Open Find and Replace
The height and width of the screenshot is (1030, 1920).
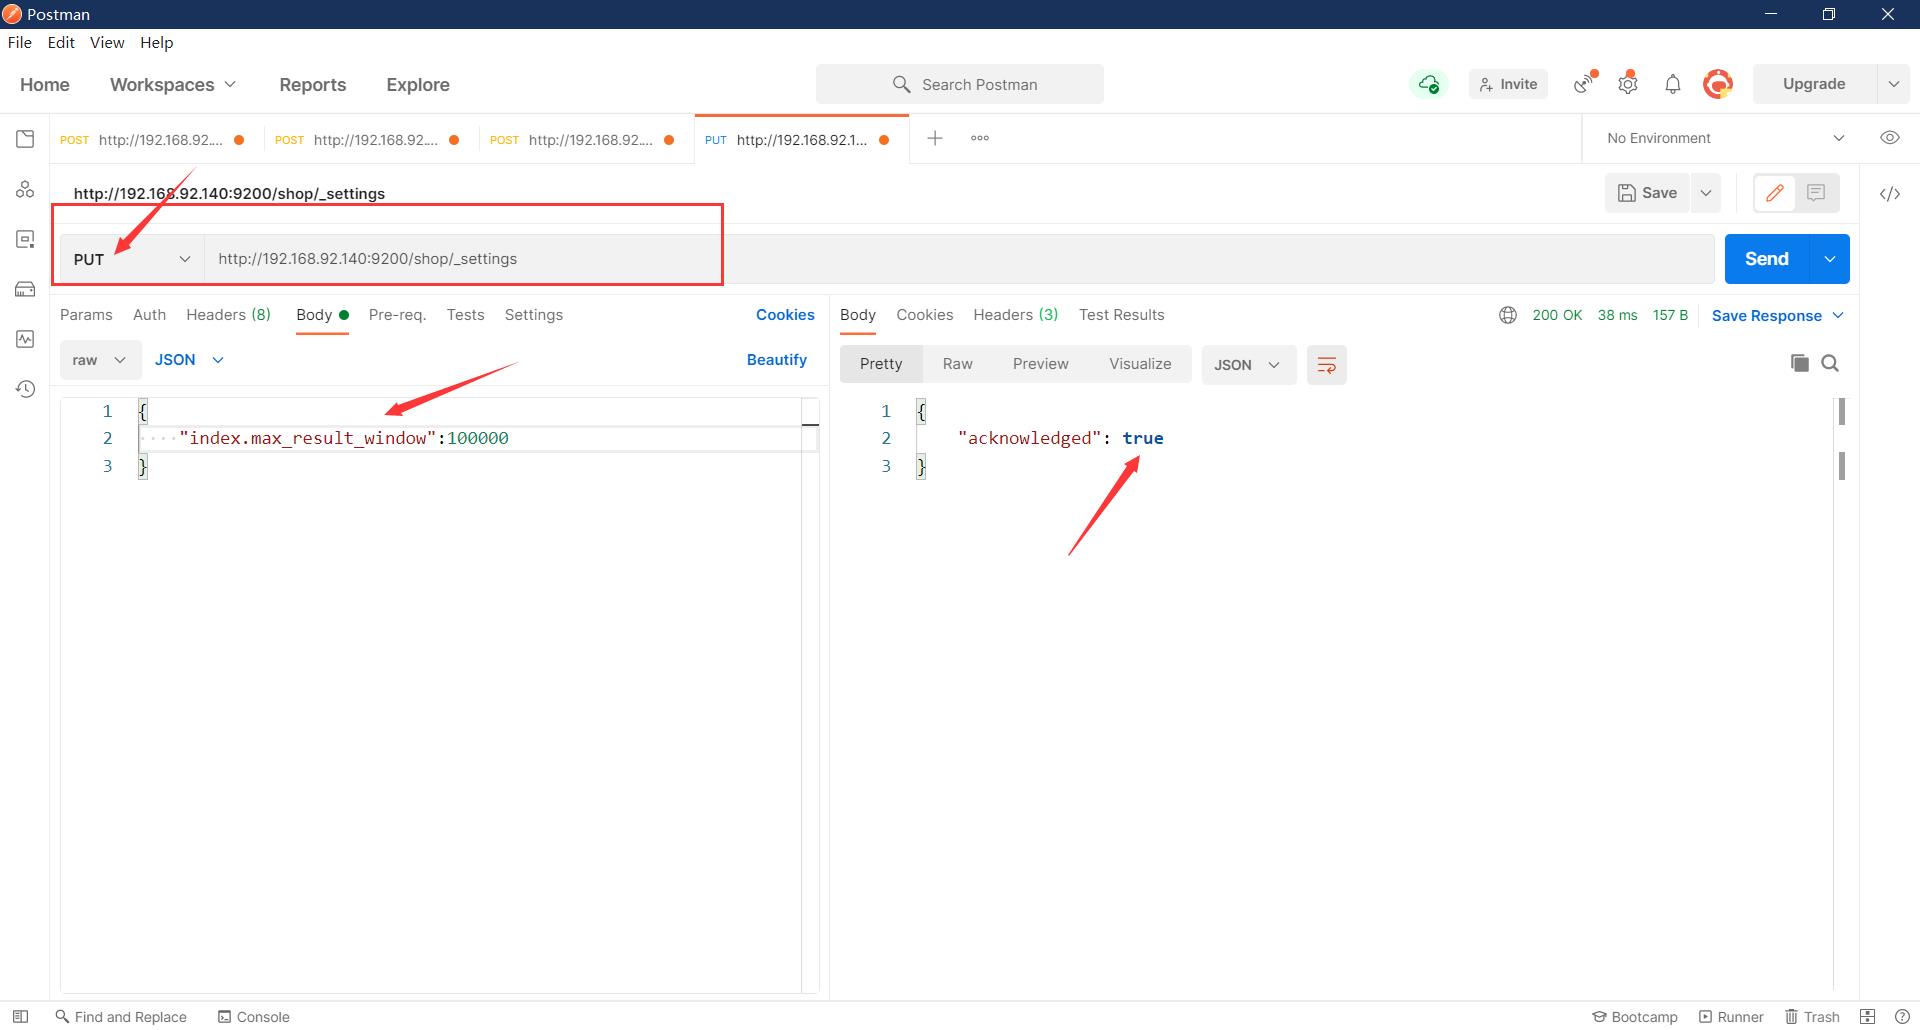tap(121, 1016)
